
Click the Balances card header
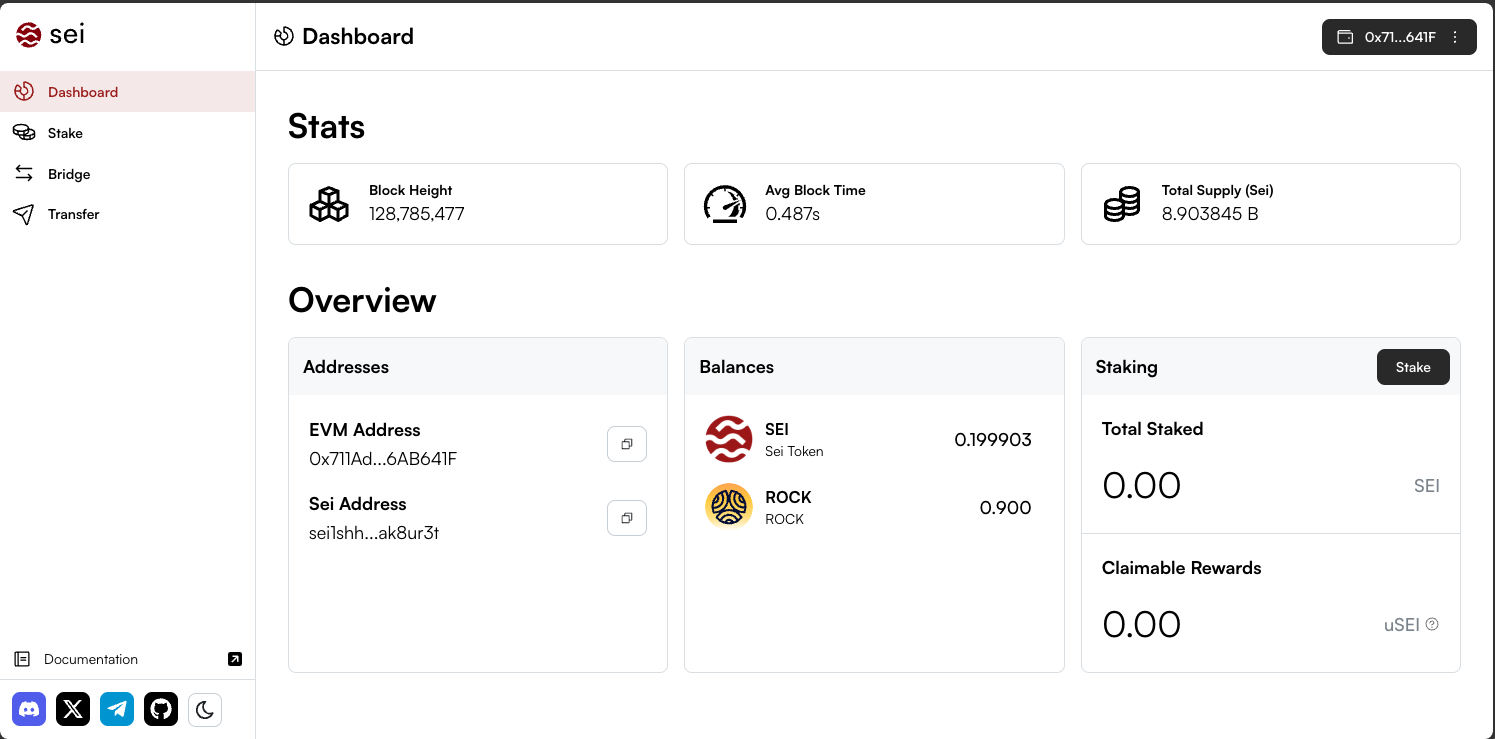point(874,367)
